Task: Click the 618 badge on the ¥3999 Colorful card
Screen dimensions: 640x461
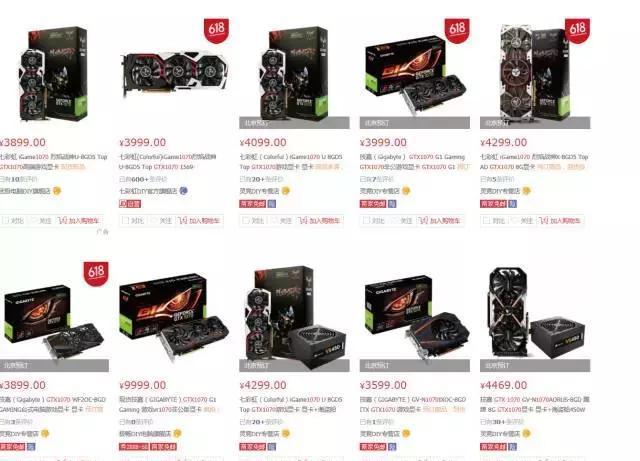Action: pyautogui.click(x=216, y=30)
